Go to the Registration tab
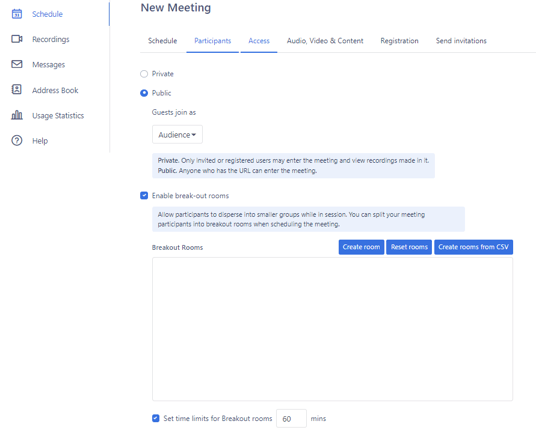The height and width of the screenshot is (433, 536). click(x=399, y=41)
